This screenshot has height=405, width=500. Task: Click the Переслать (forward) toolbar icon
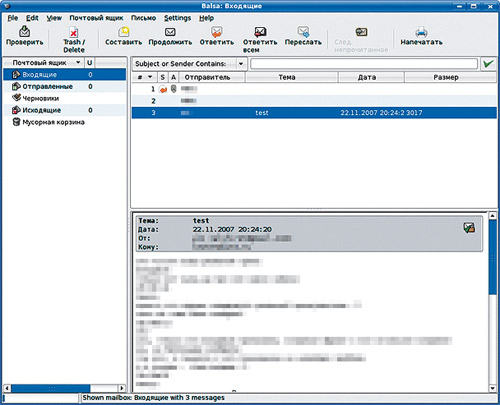(303, 32)
